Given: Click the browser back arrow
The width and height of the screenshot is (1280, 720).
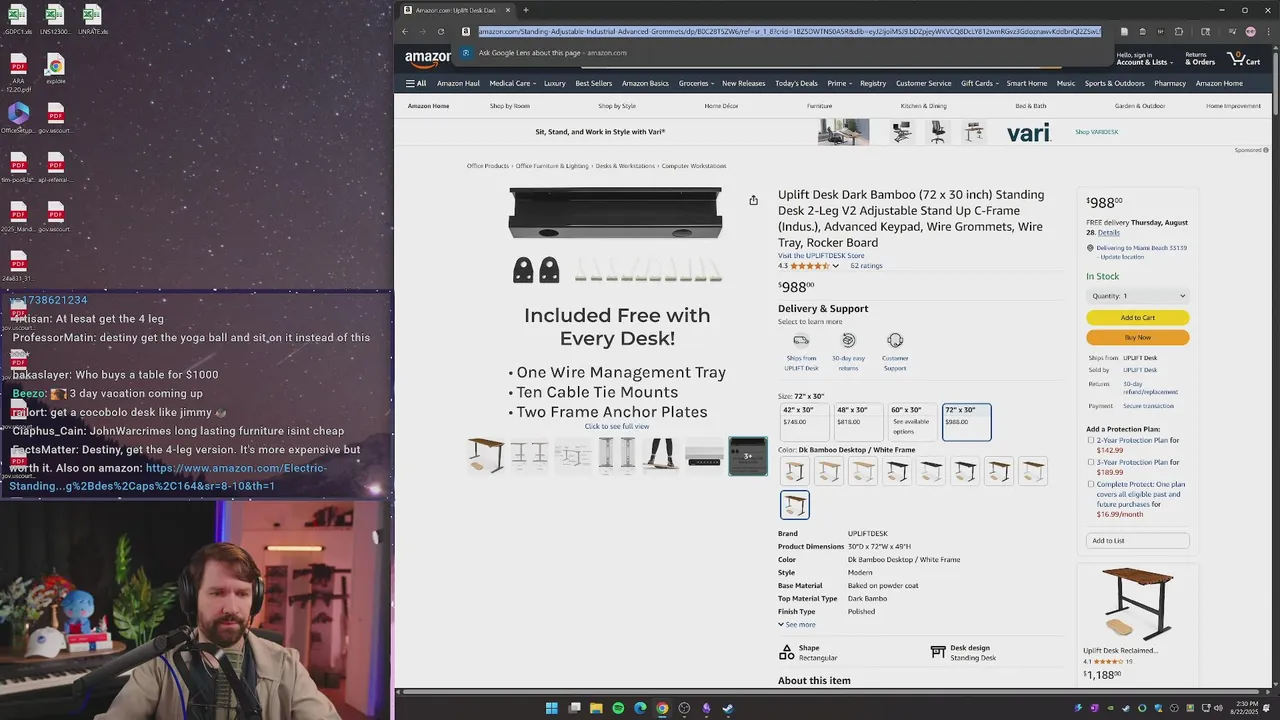Looking at the screenshot, I should pyautogui.click(x=405, y=31).
